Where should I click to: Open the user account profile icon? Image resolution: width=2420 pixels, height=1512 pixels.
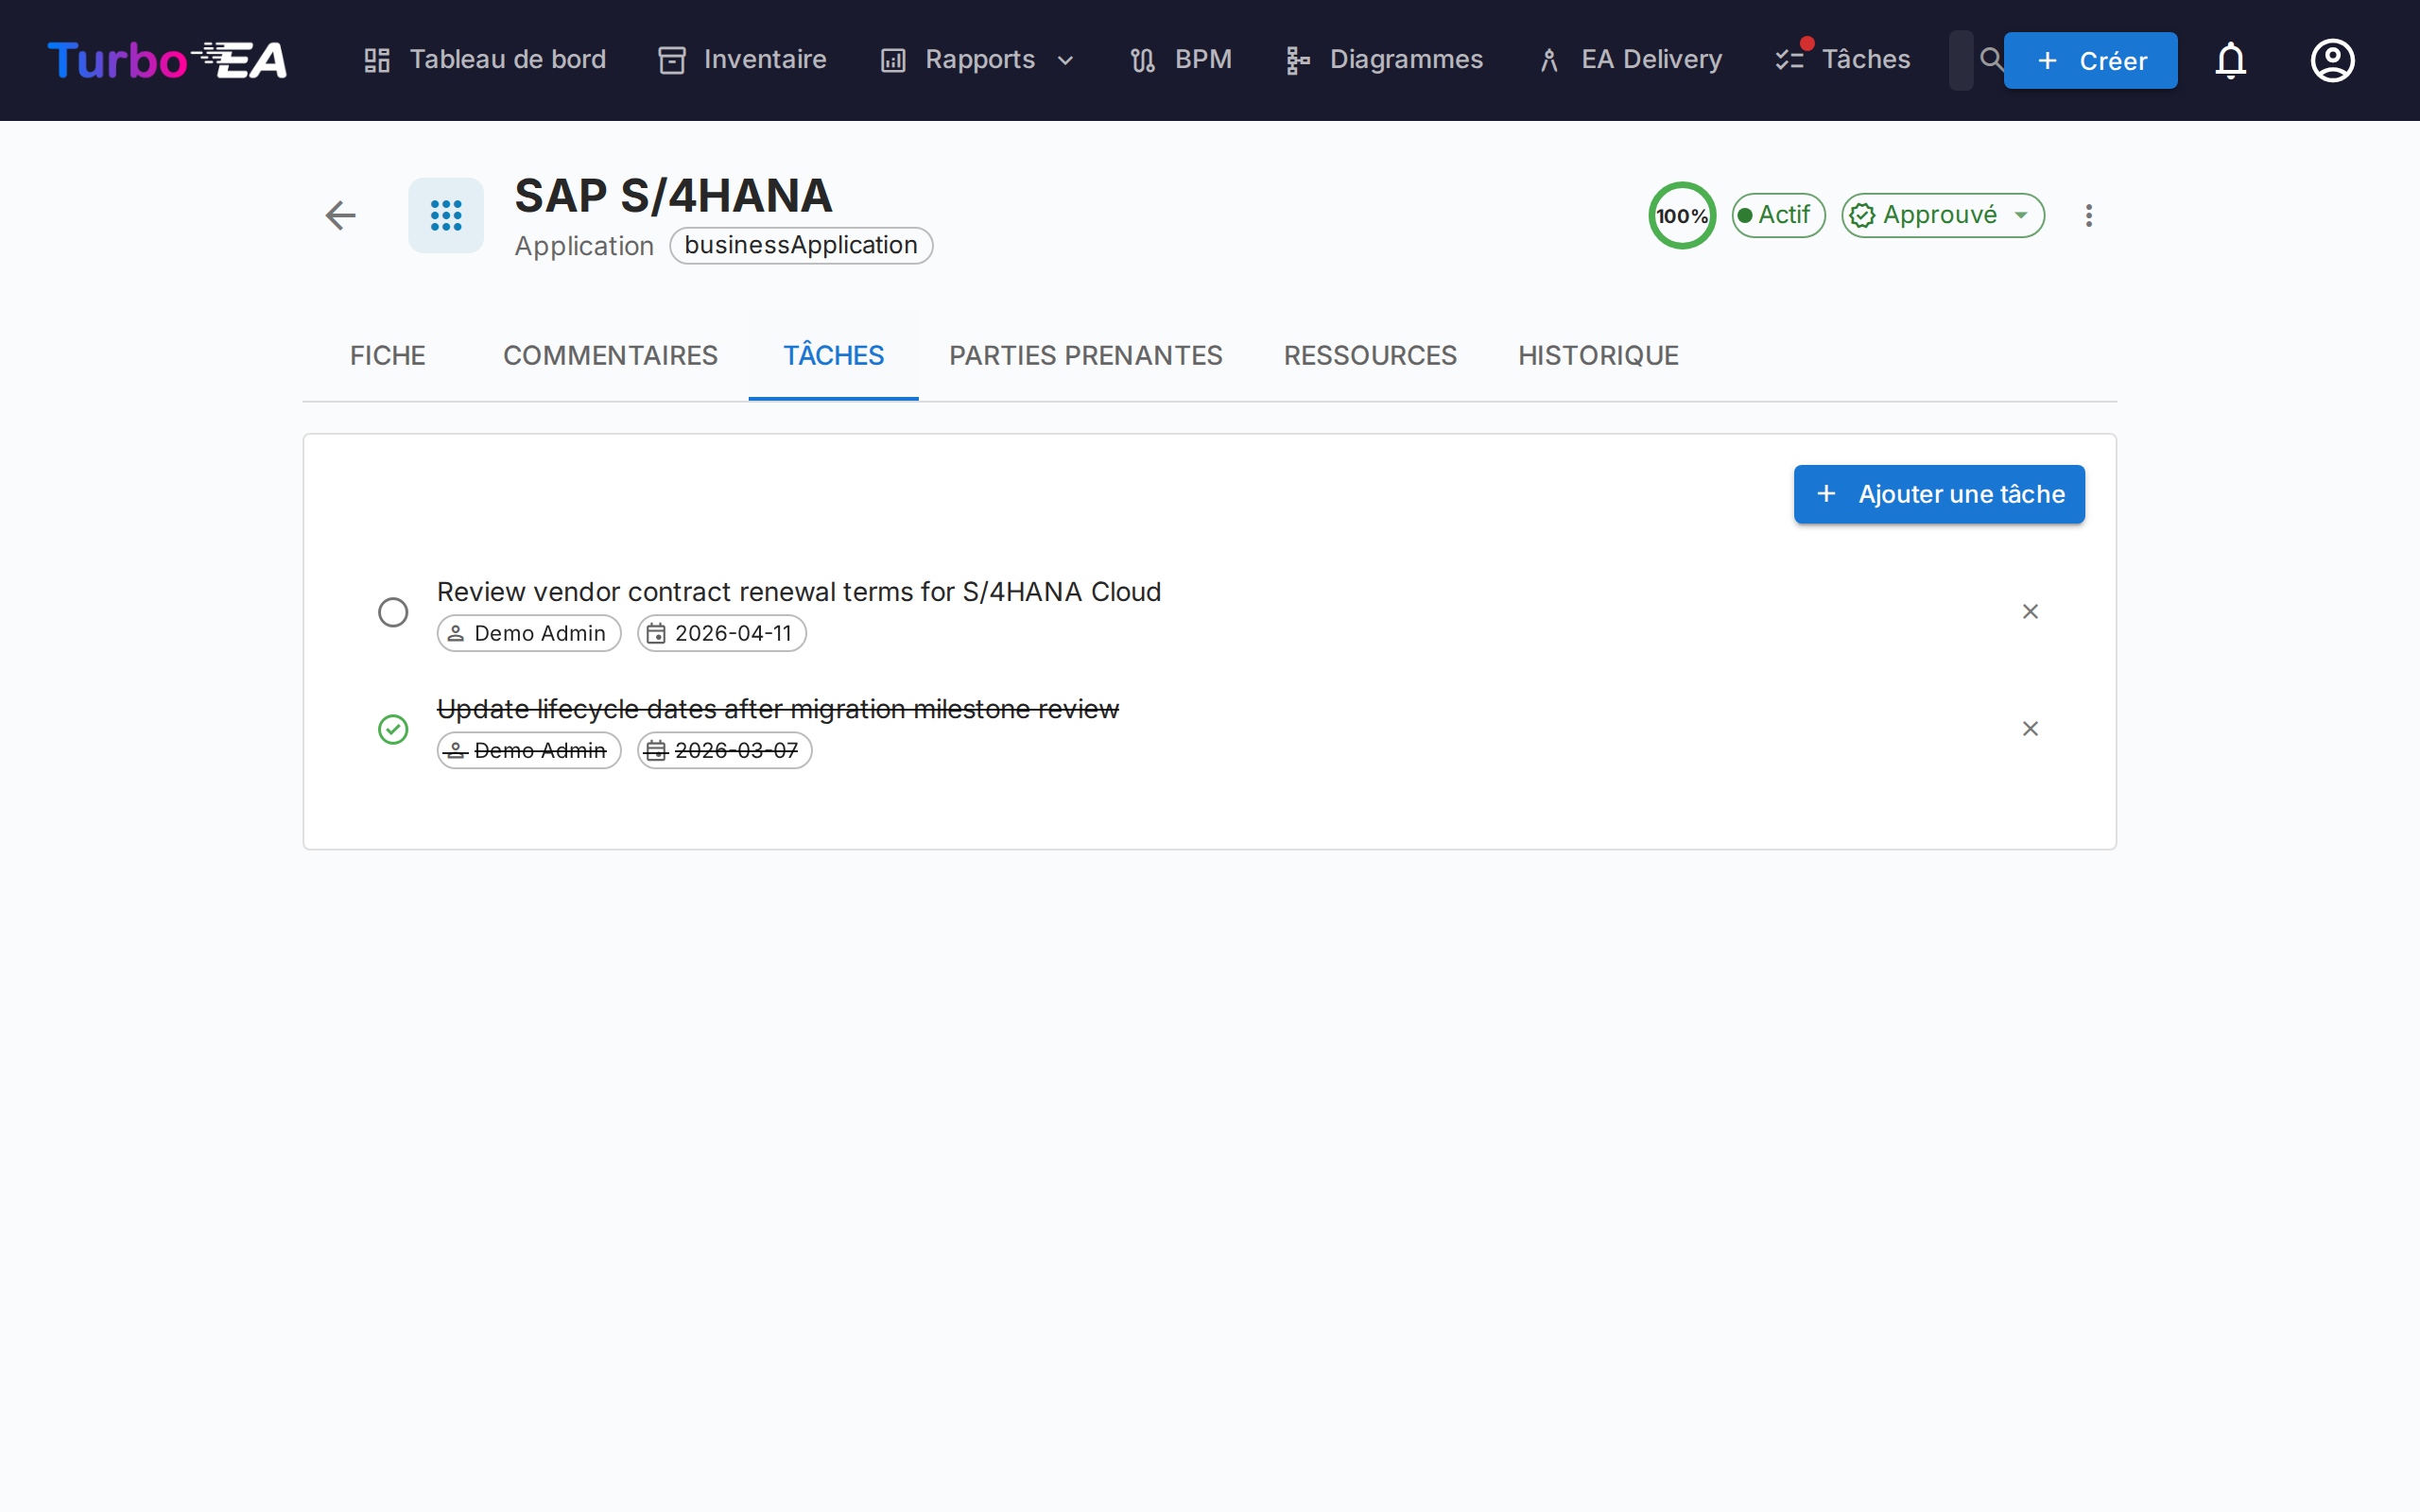click(x=2332, y=60)
